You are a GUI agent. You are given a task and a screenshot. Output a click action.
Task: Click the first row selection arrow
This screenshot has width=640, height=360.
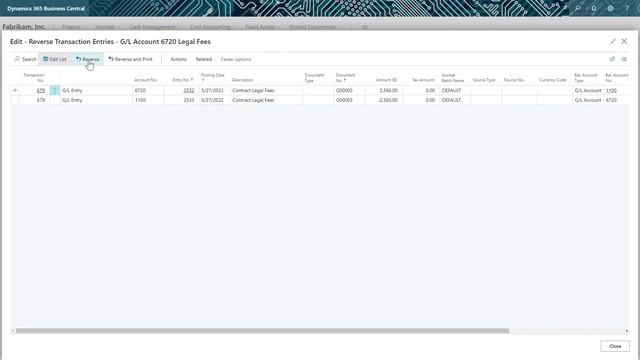[15, 90]
